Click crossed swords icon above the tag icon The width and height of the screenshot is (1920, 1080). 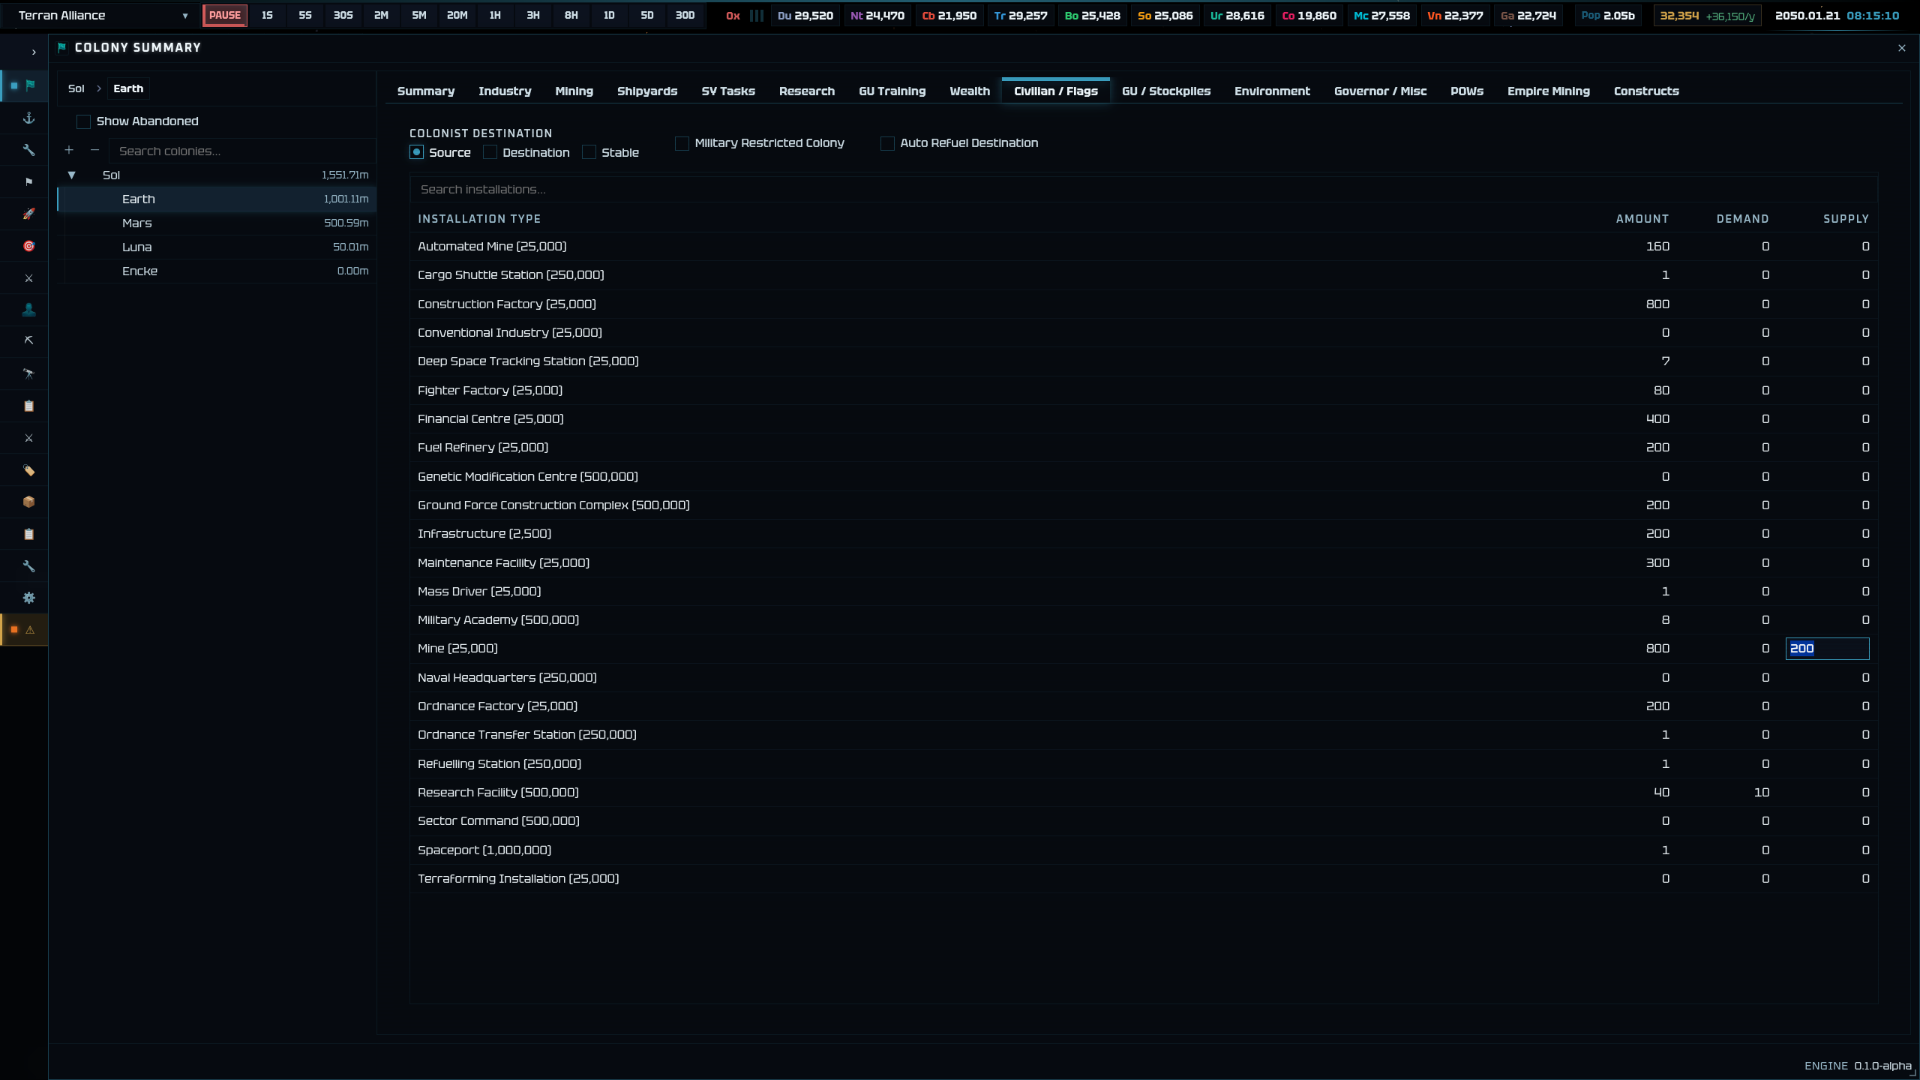click(x=29, y=438)
